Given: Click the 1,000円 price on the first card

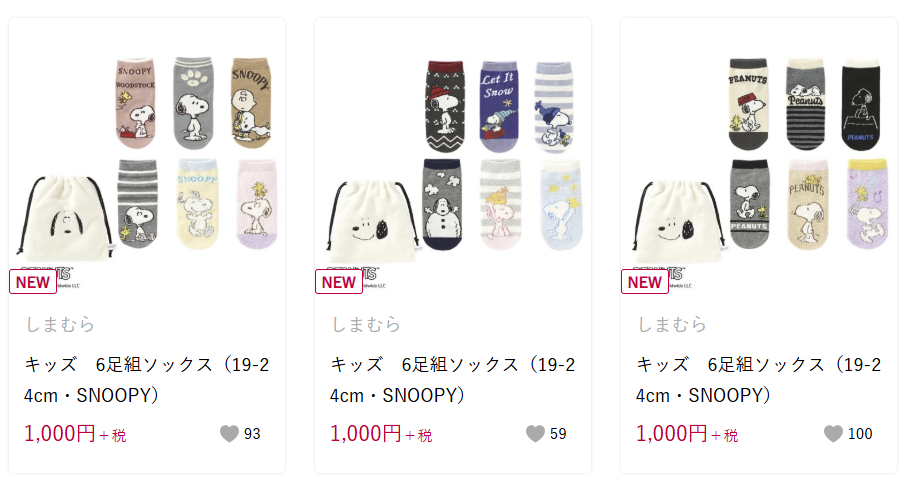Looking at the screenshot, I should point(60,433).
